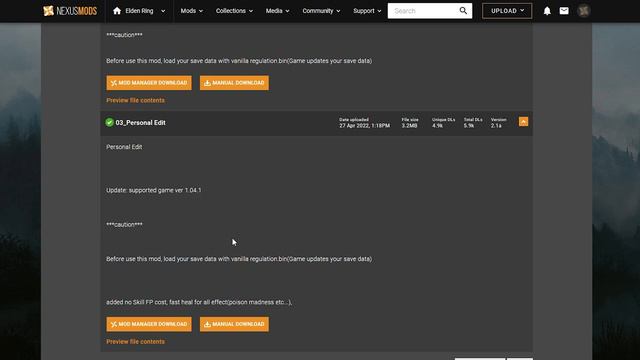Open the notifications bell
Viewport: 640px width, 360px height.
(x=547, y=11)
